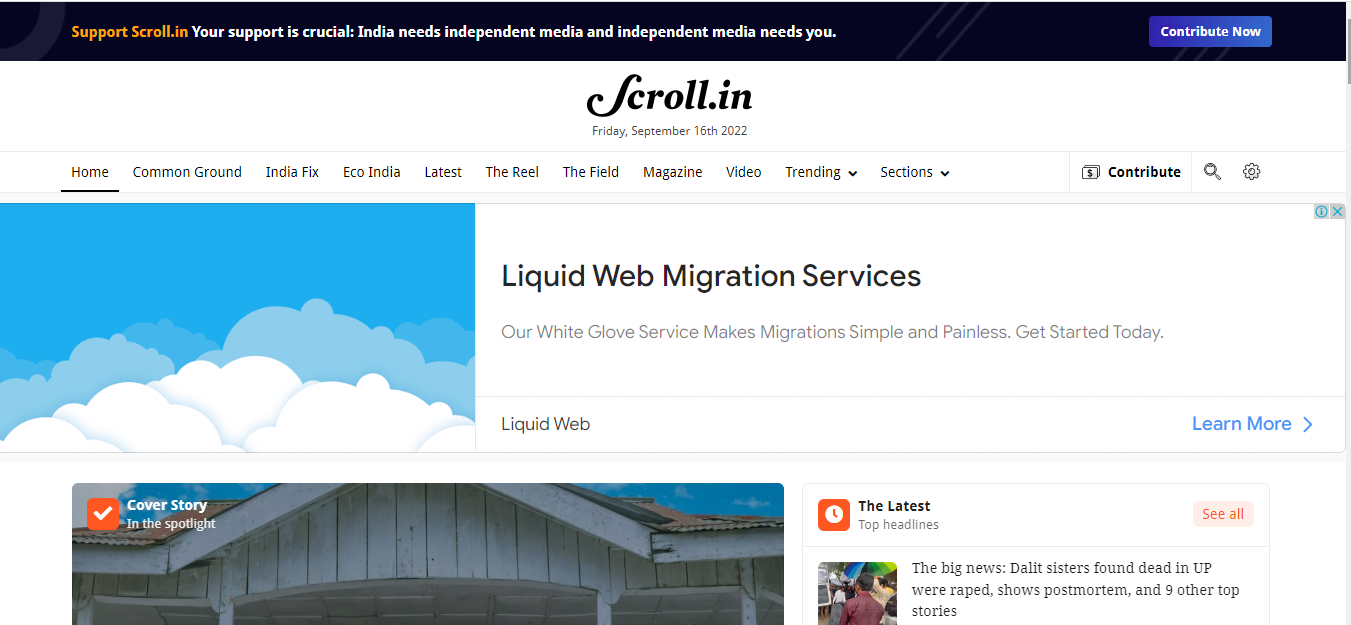Open the Dalit sisters big news story
The image size is (1351, 625).
[x=1075, y=589]
